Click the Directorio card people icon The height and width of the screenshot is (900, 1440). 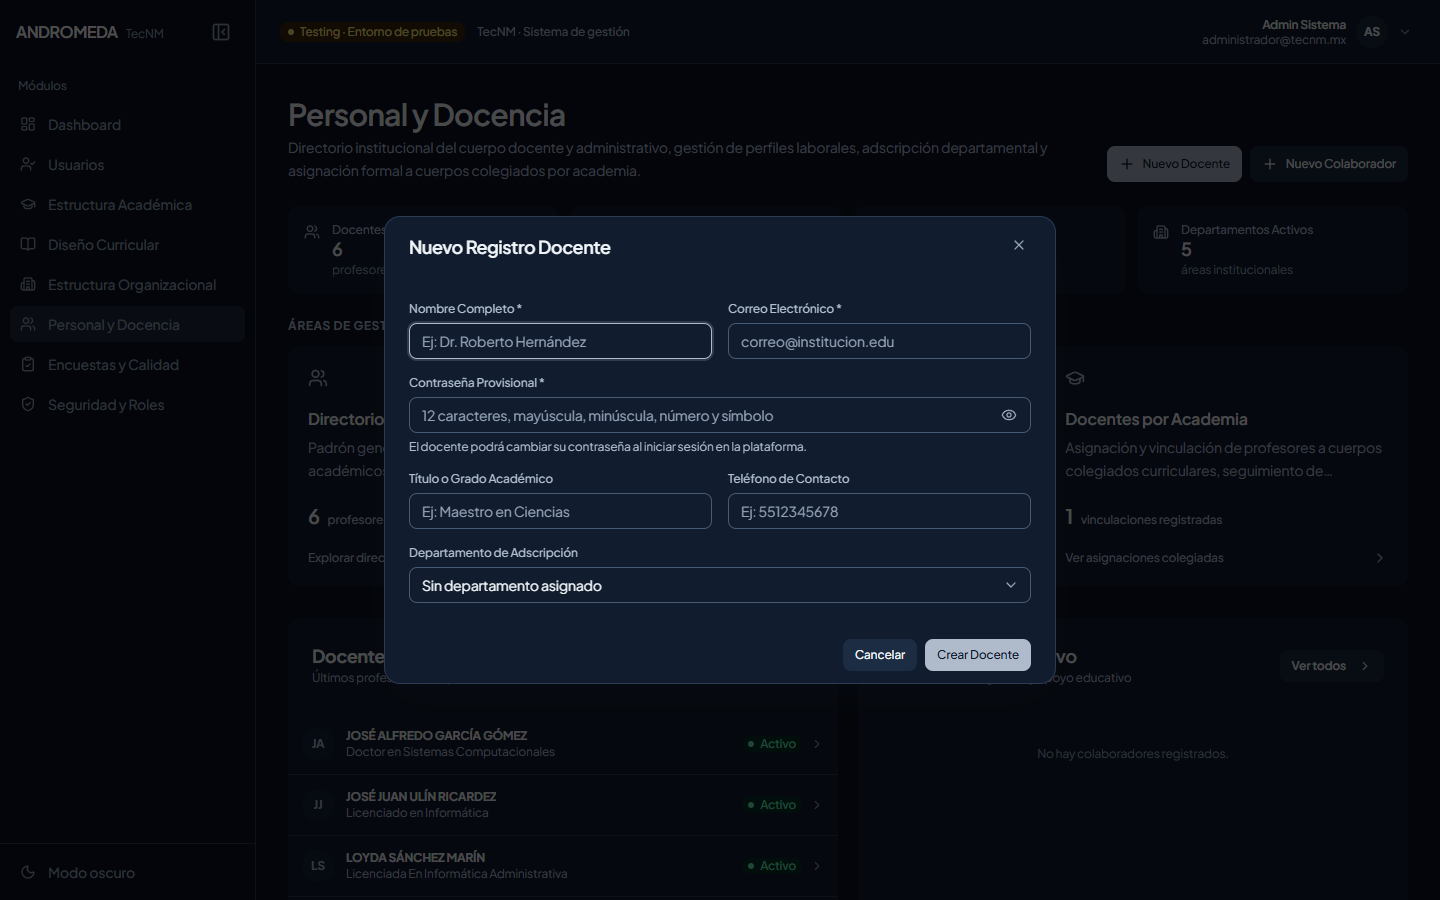point(318,378)
